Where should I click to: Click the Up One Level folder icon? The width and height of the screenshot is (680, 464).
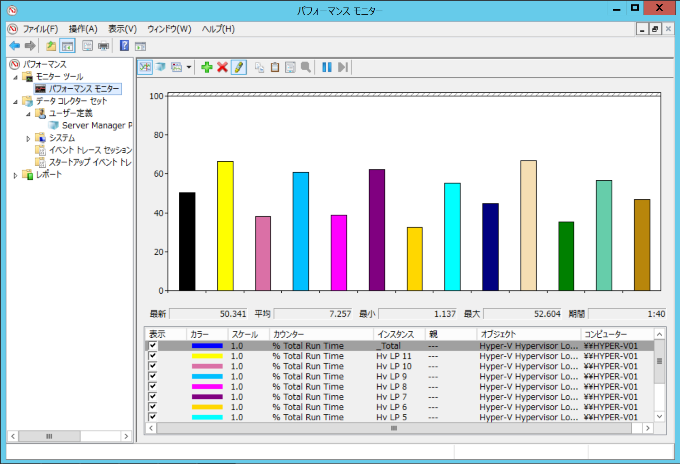pyautogui.click(x=51, y=46)
